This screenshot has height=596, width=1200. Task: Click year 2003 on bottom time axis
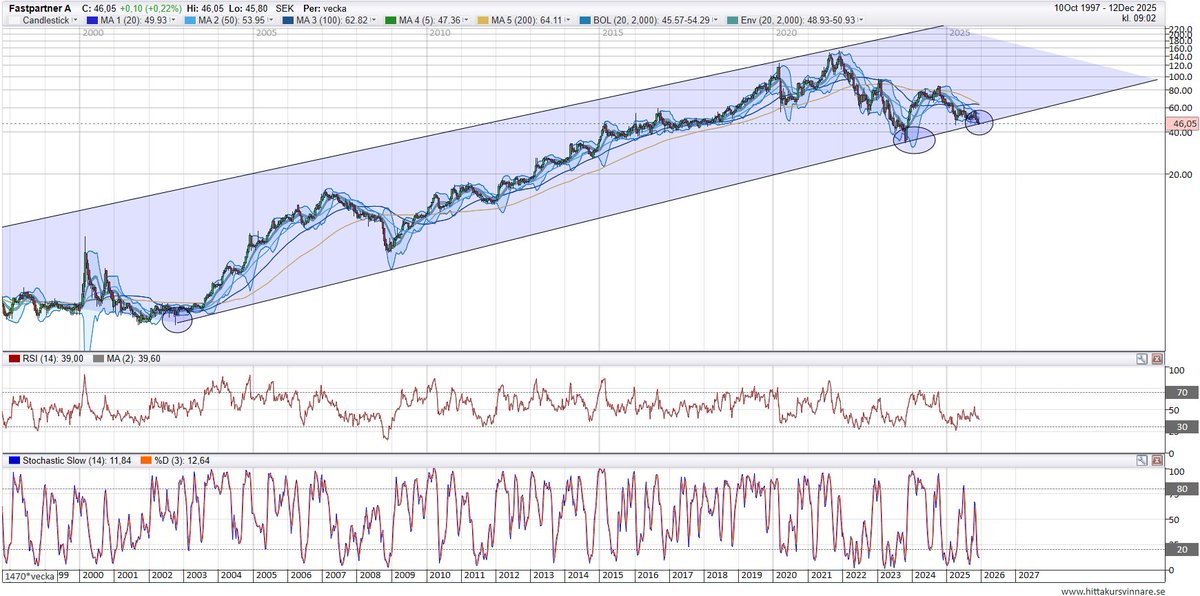click(196, 576)
